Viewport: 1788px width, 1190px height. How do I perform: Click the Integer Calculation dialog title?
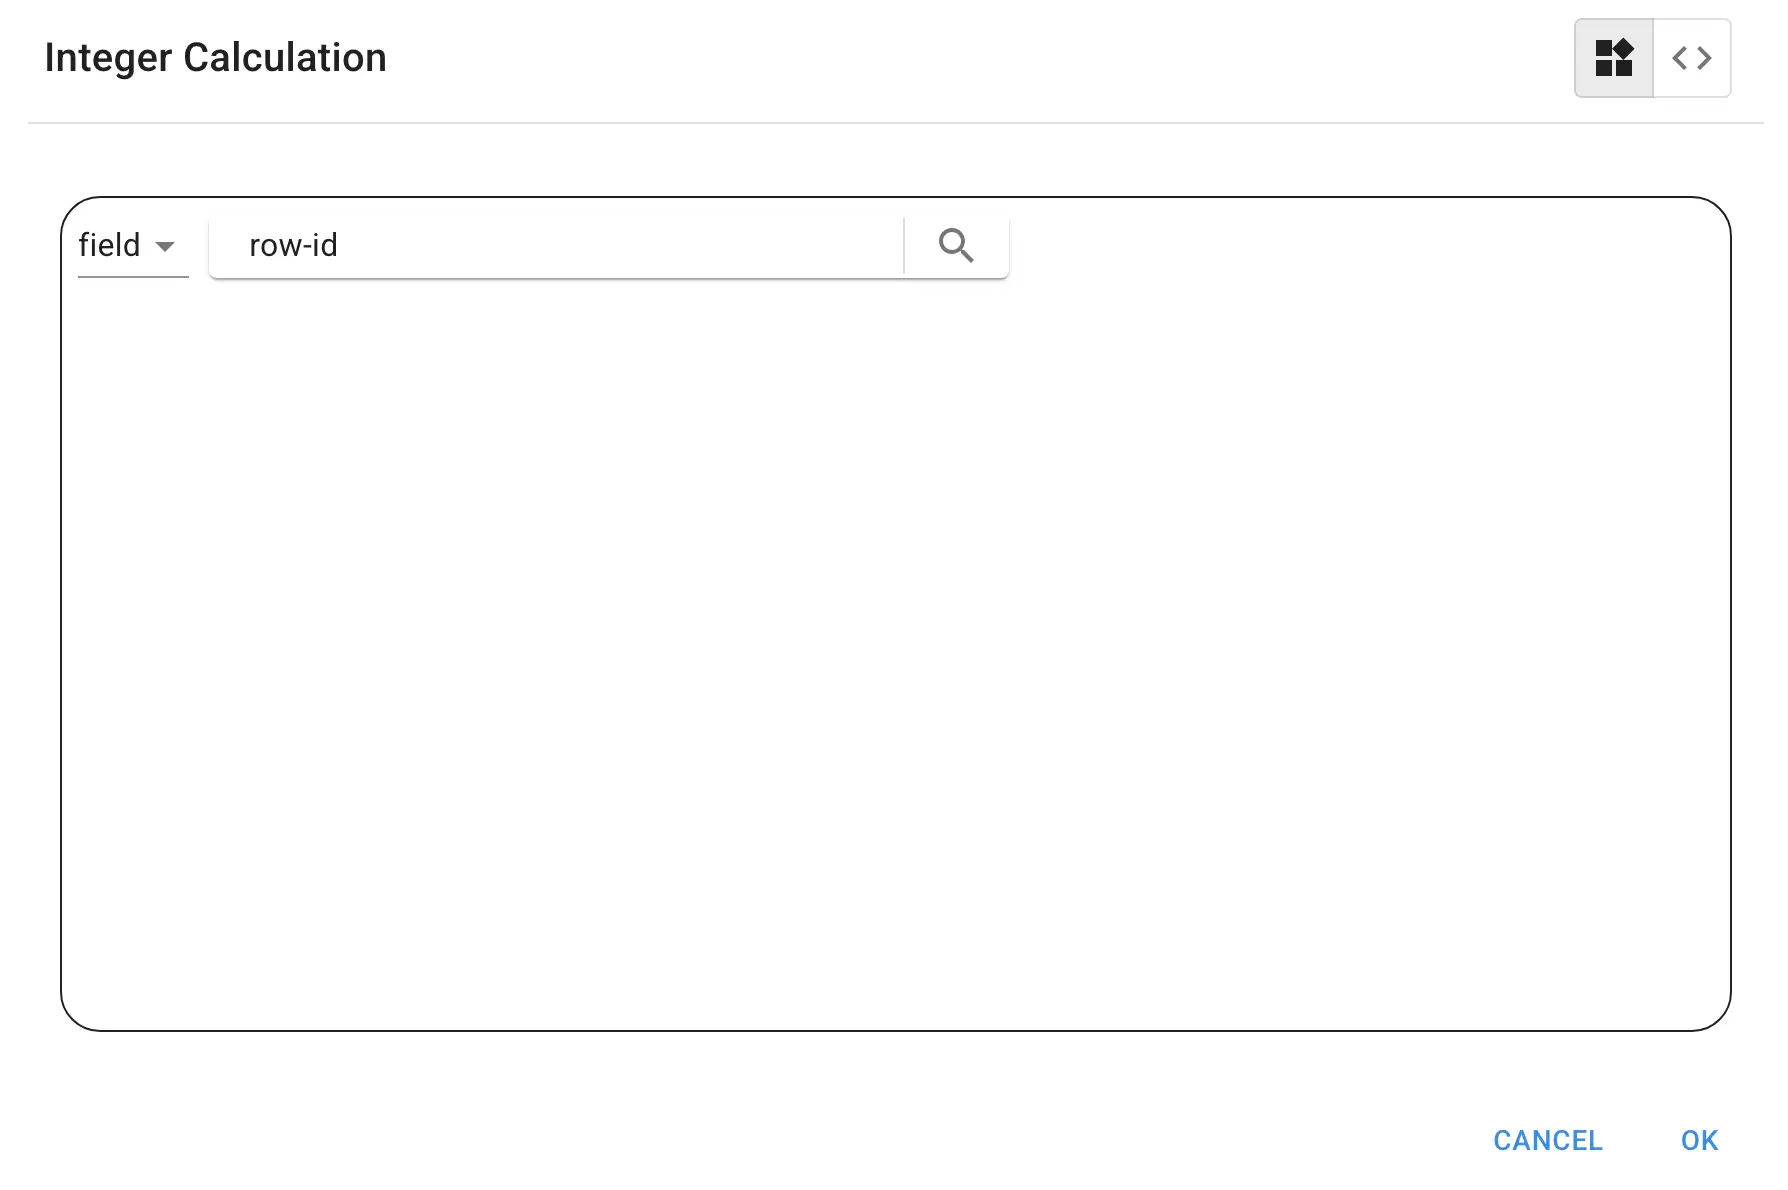(x=216, y=58)
